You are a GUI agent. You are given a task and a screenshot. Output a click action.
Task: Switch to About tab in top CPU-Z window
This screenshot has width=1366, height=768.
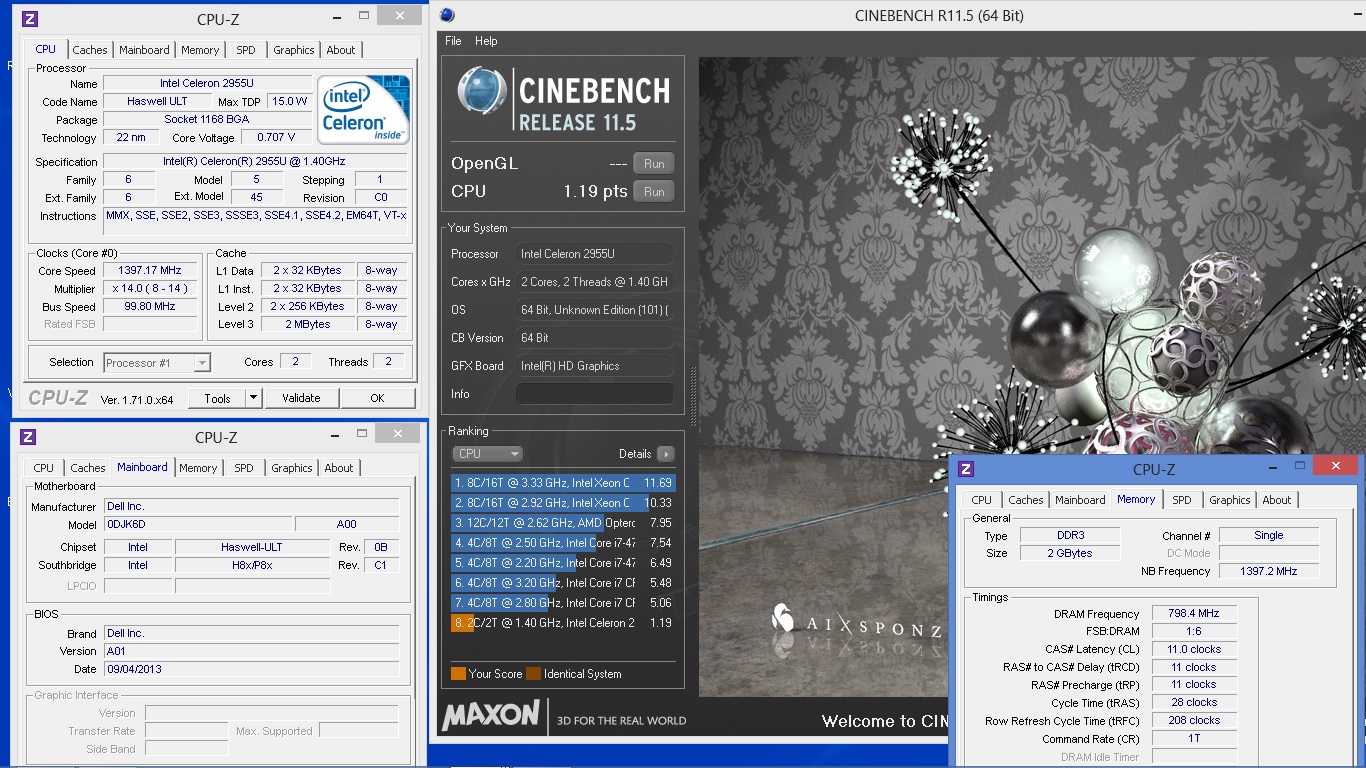coord(341,50)
